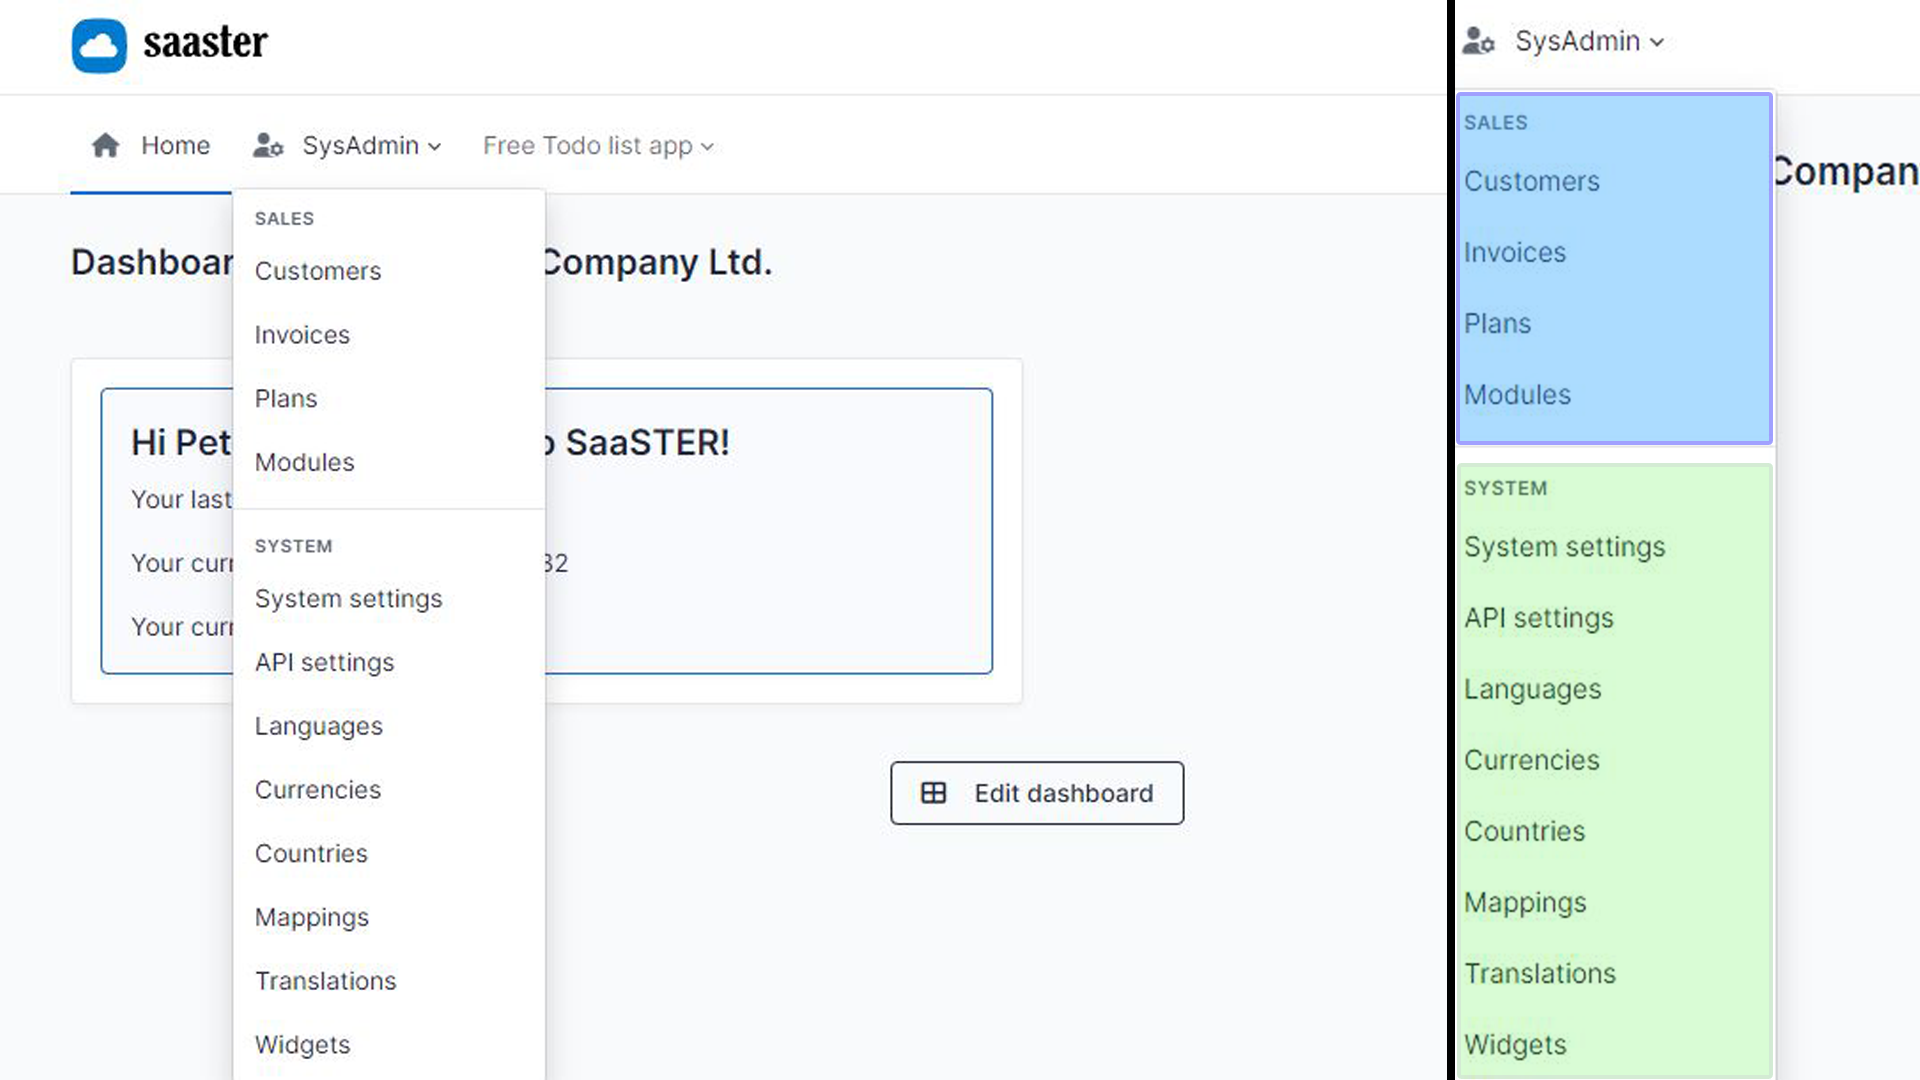Click the grid icon on Edit dashboard
This screenshot has width=1920, height=1080.
tap(933, 793)
